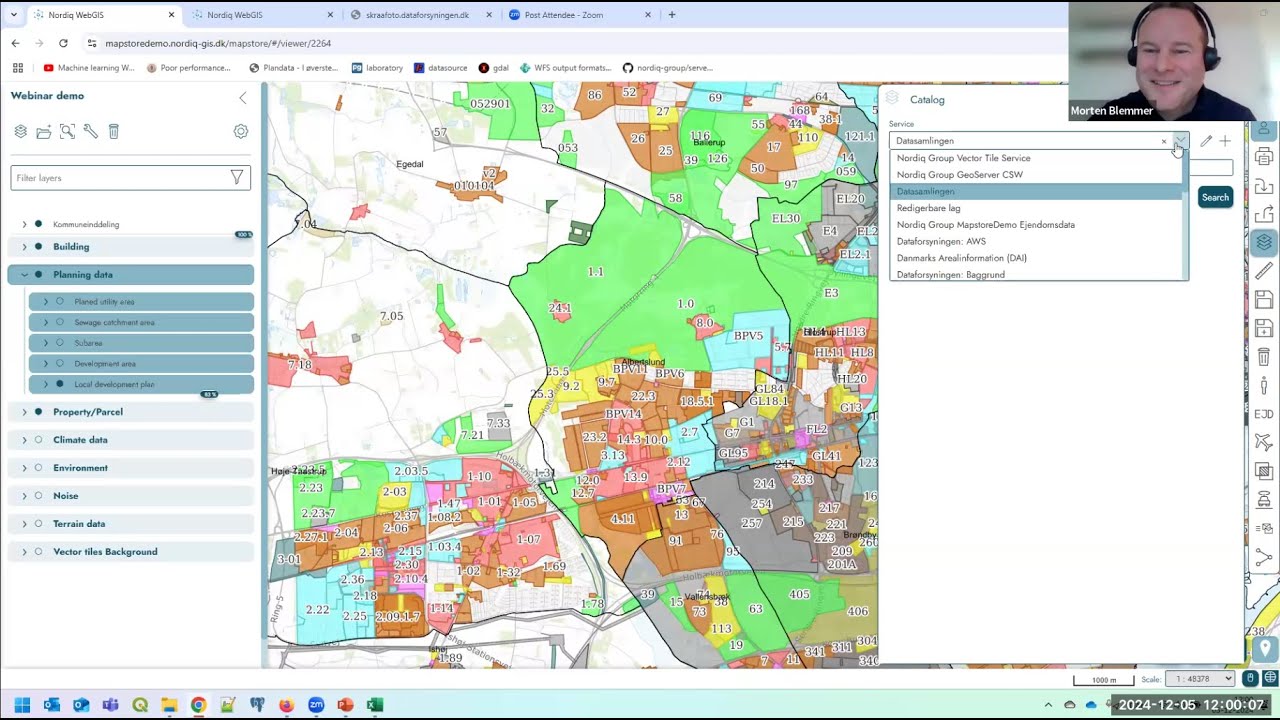Open the Windows Start menu

tap(22, 705)
